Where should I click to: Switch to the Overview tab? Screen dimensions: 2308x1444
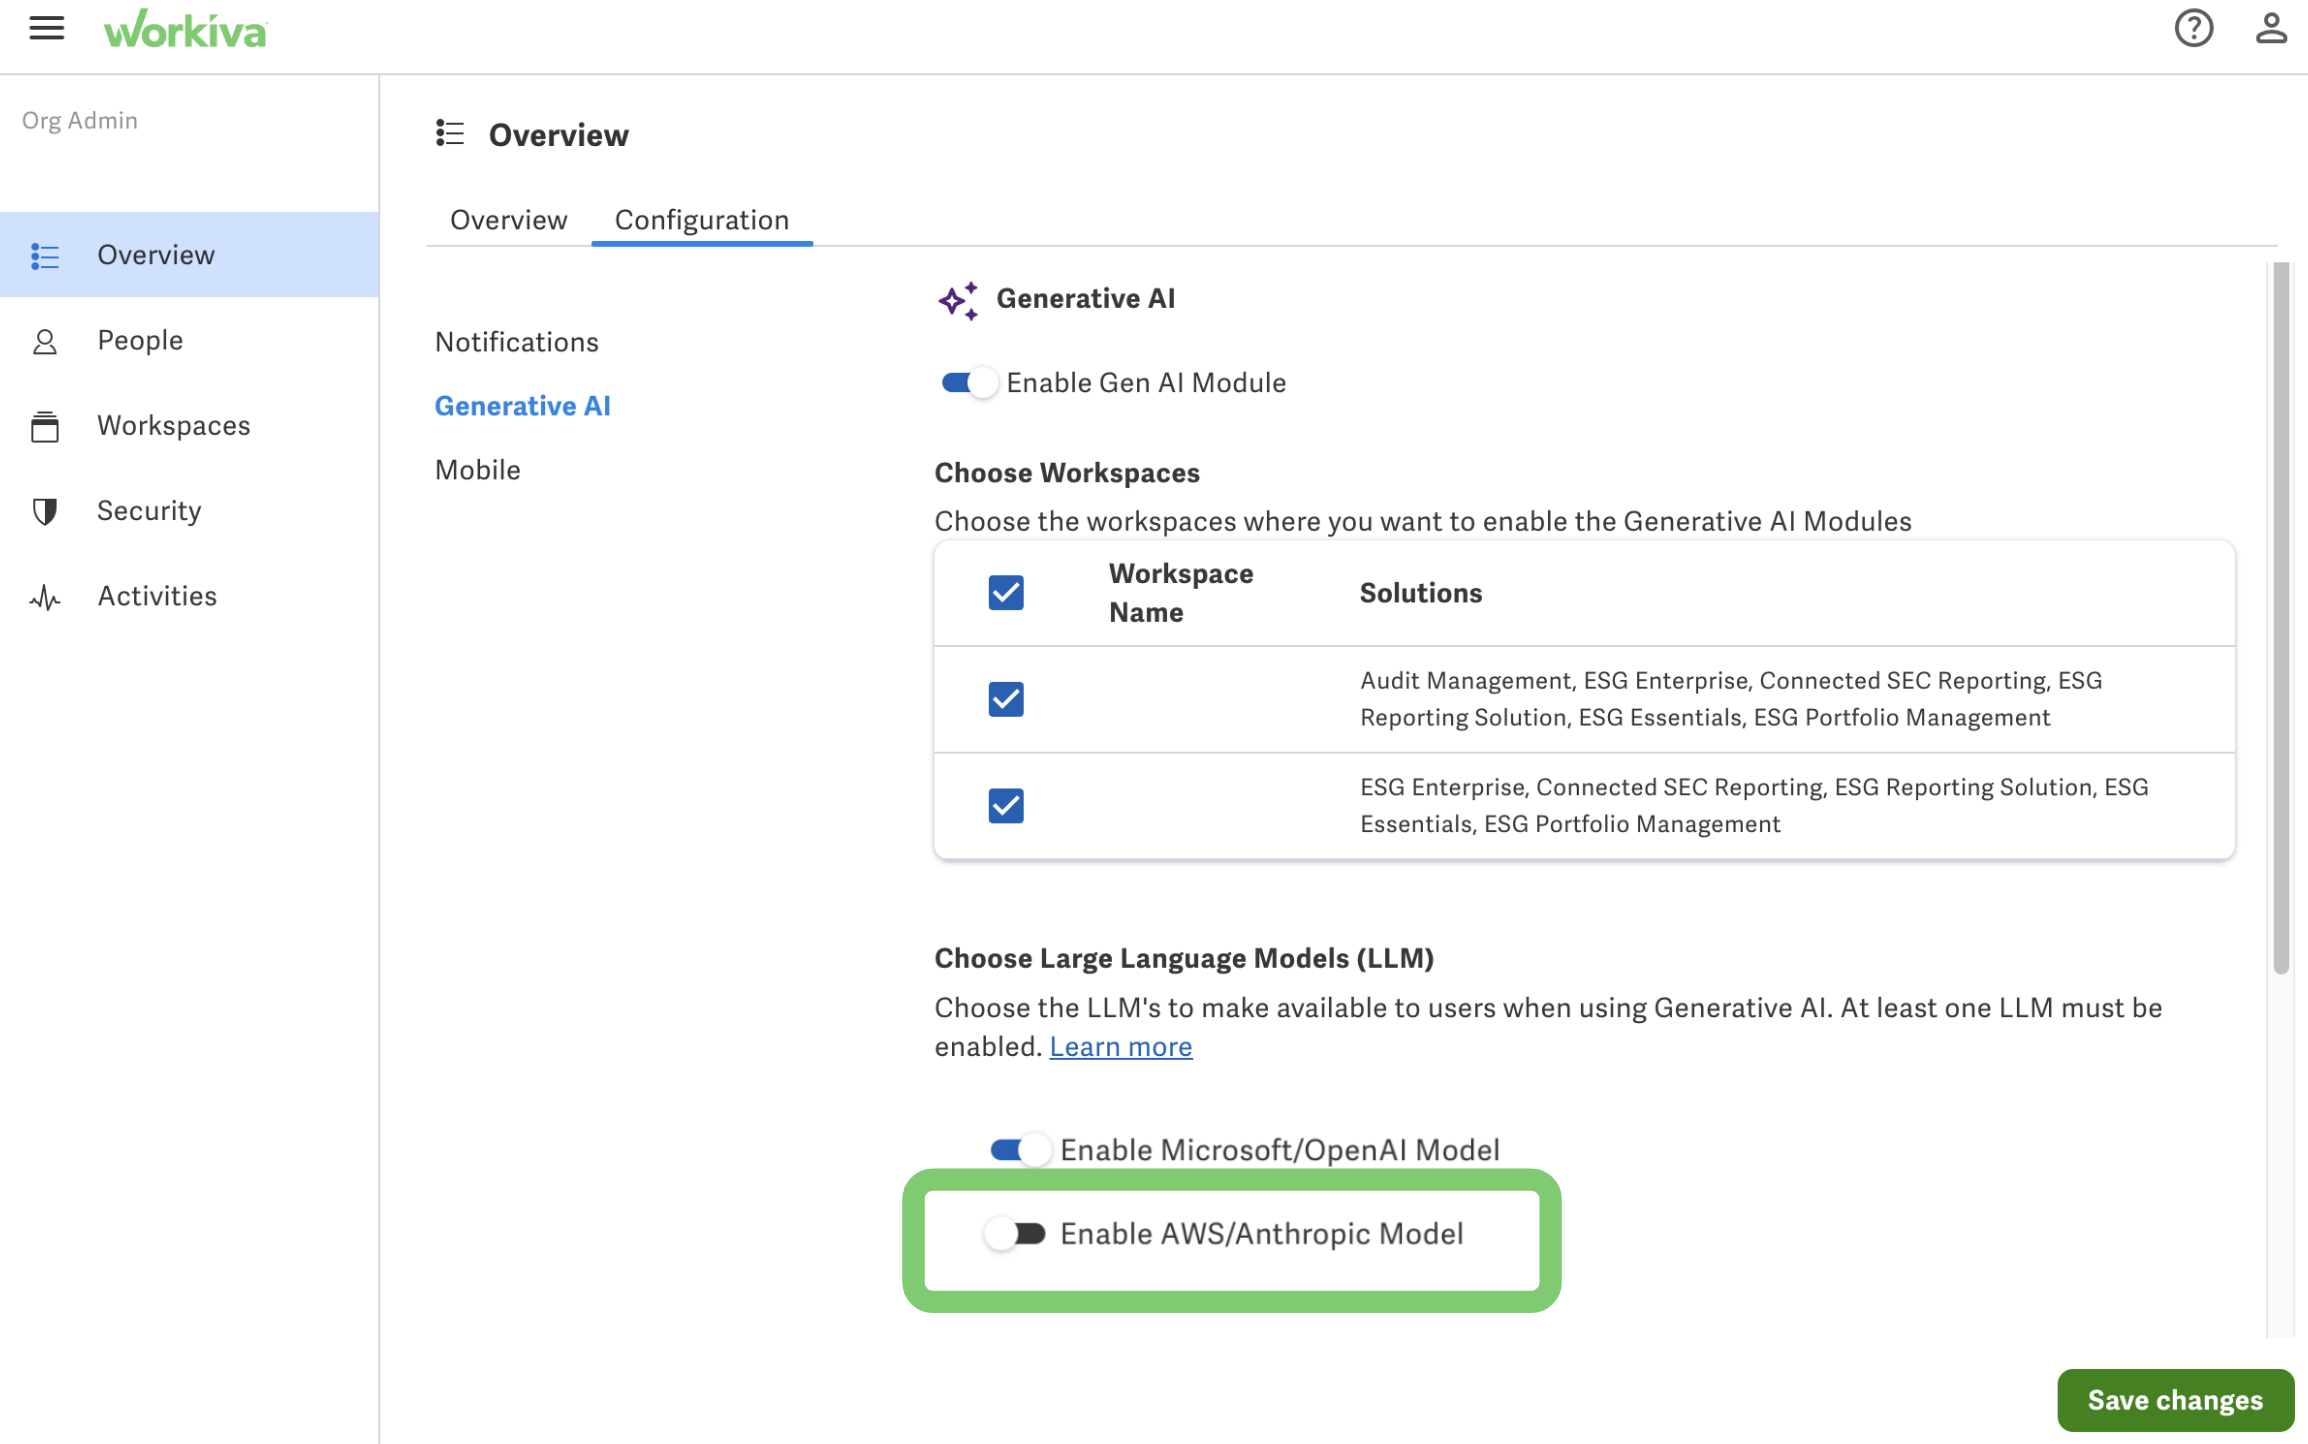point(509,220)
